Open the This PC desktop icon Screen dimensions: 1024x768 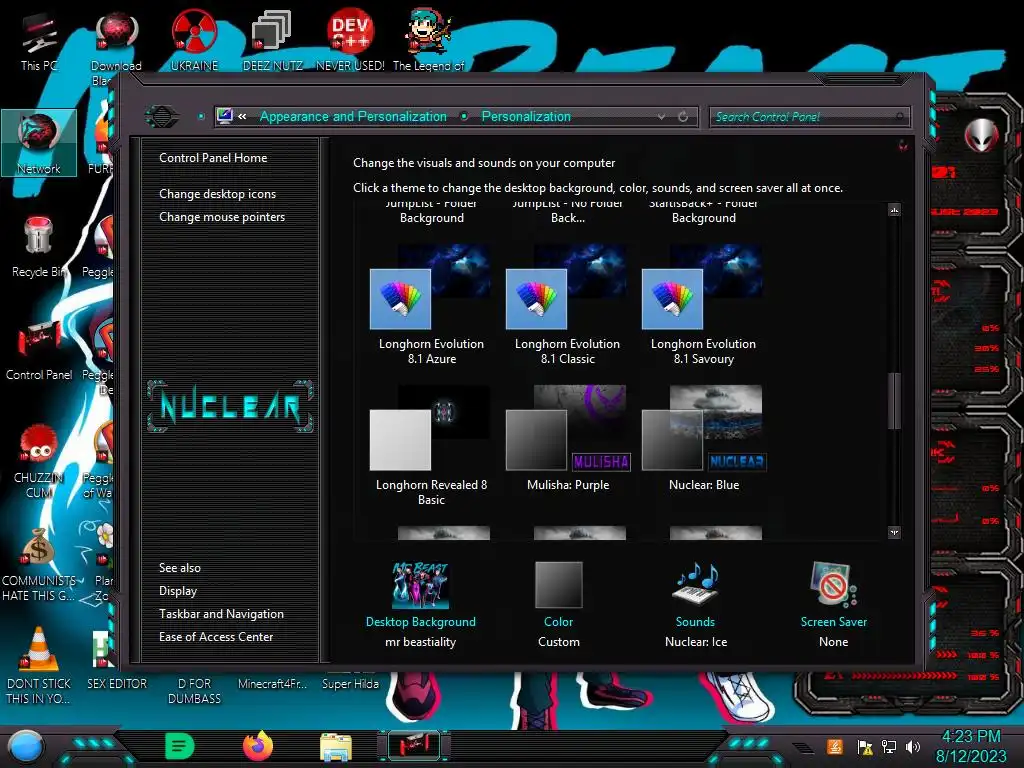(x=39, y=42)
